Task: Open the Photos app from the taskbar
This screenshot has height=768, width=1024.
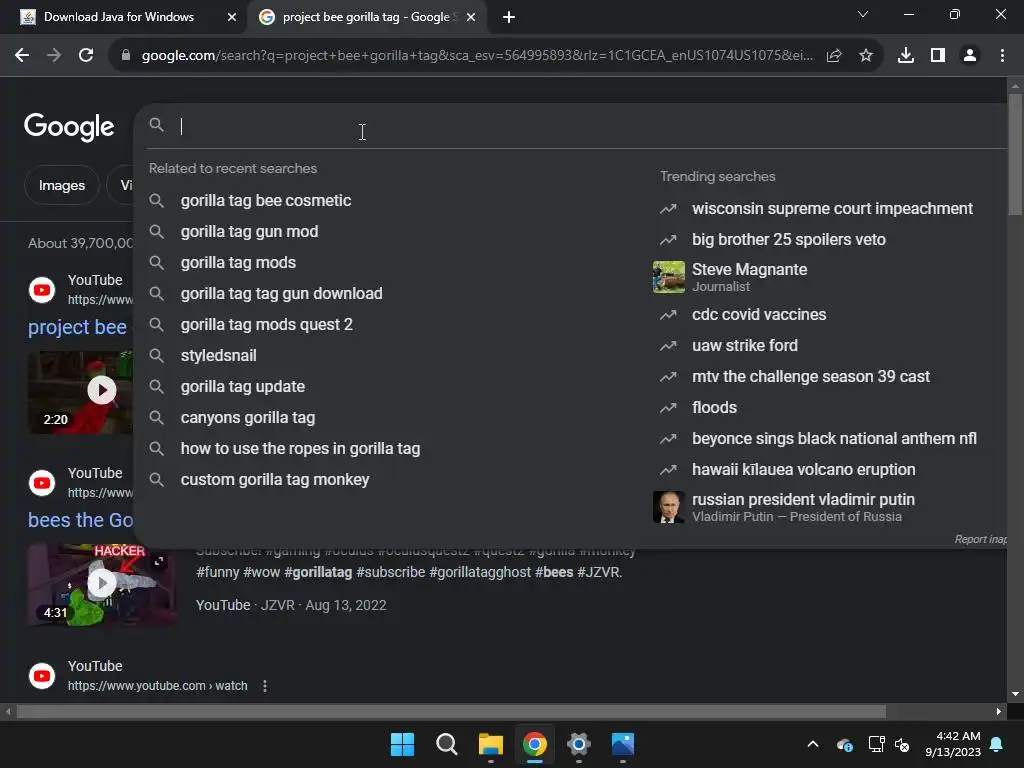Action: coord(623,744)
